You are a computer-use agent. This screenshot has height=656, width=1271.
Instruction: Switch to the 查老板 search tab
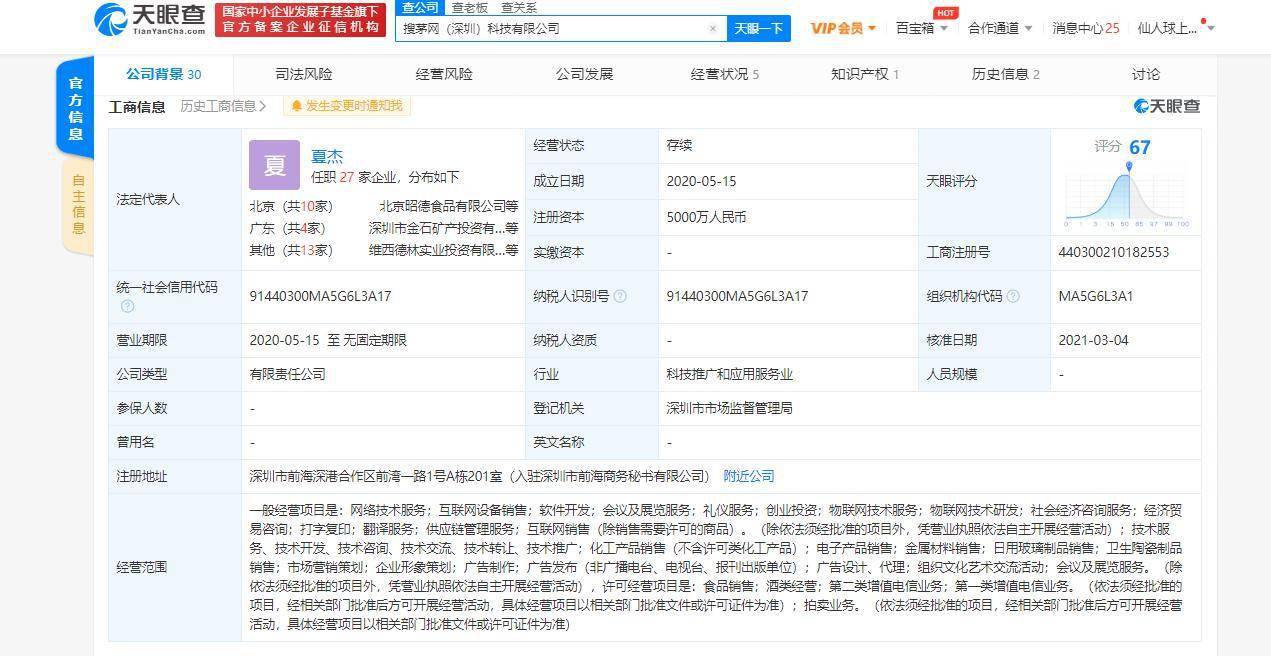coord(469,8)
